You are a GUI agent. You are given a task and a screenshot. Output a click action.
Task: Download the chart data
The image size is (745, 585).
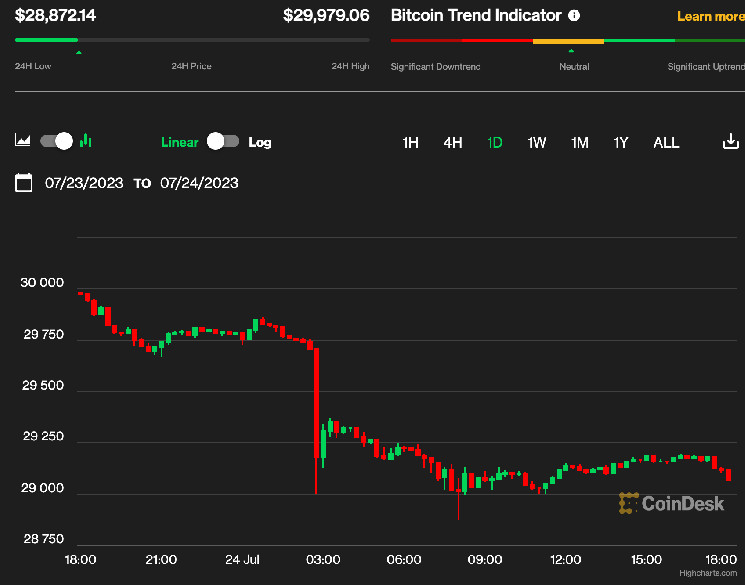click(x=731, y=141)
